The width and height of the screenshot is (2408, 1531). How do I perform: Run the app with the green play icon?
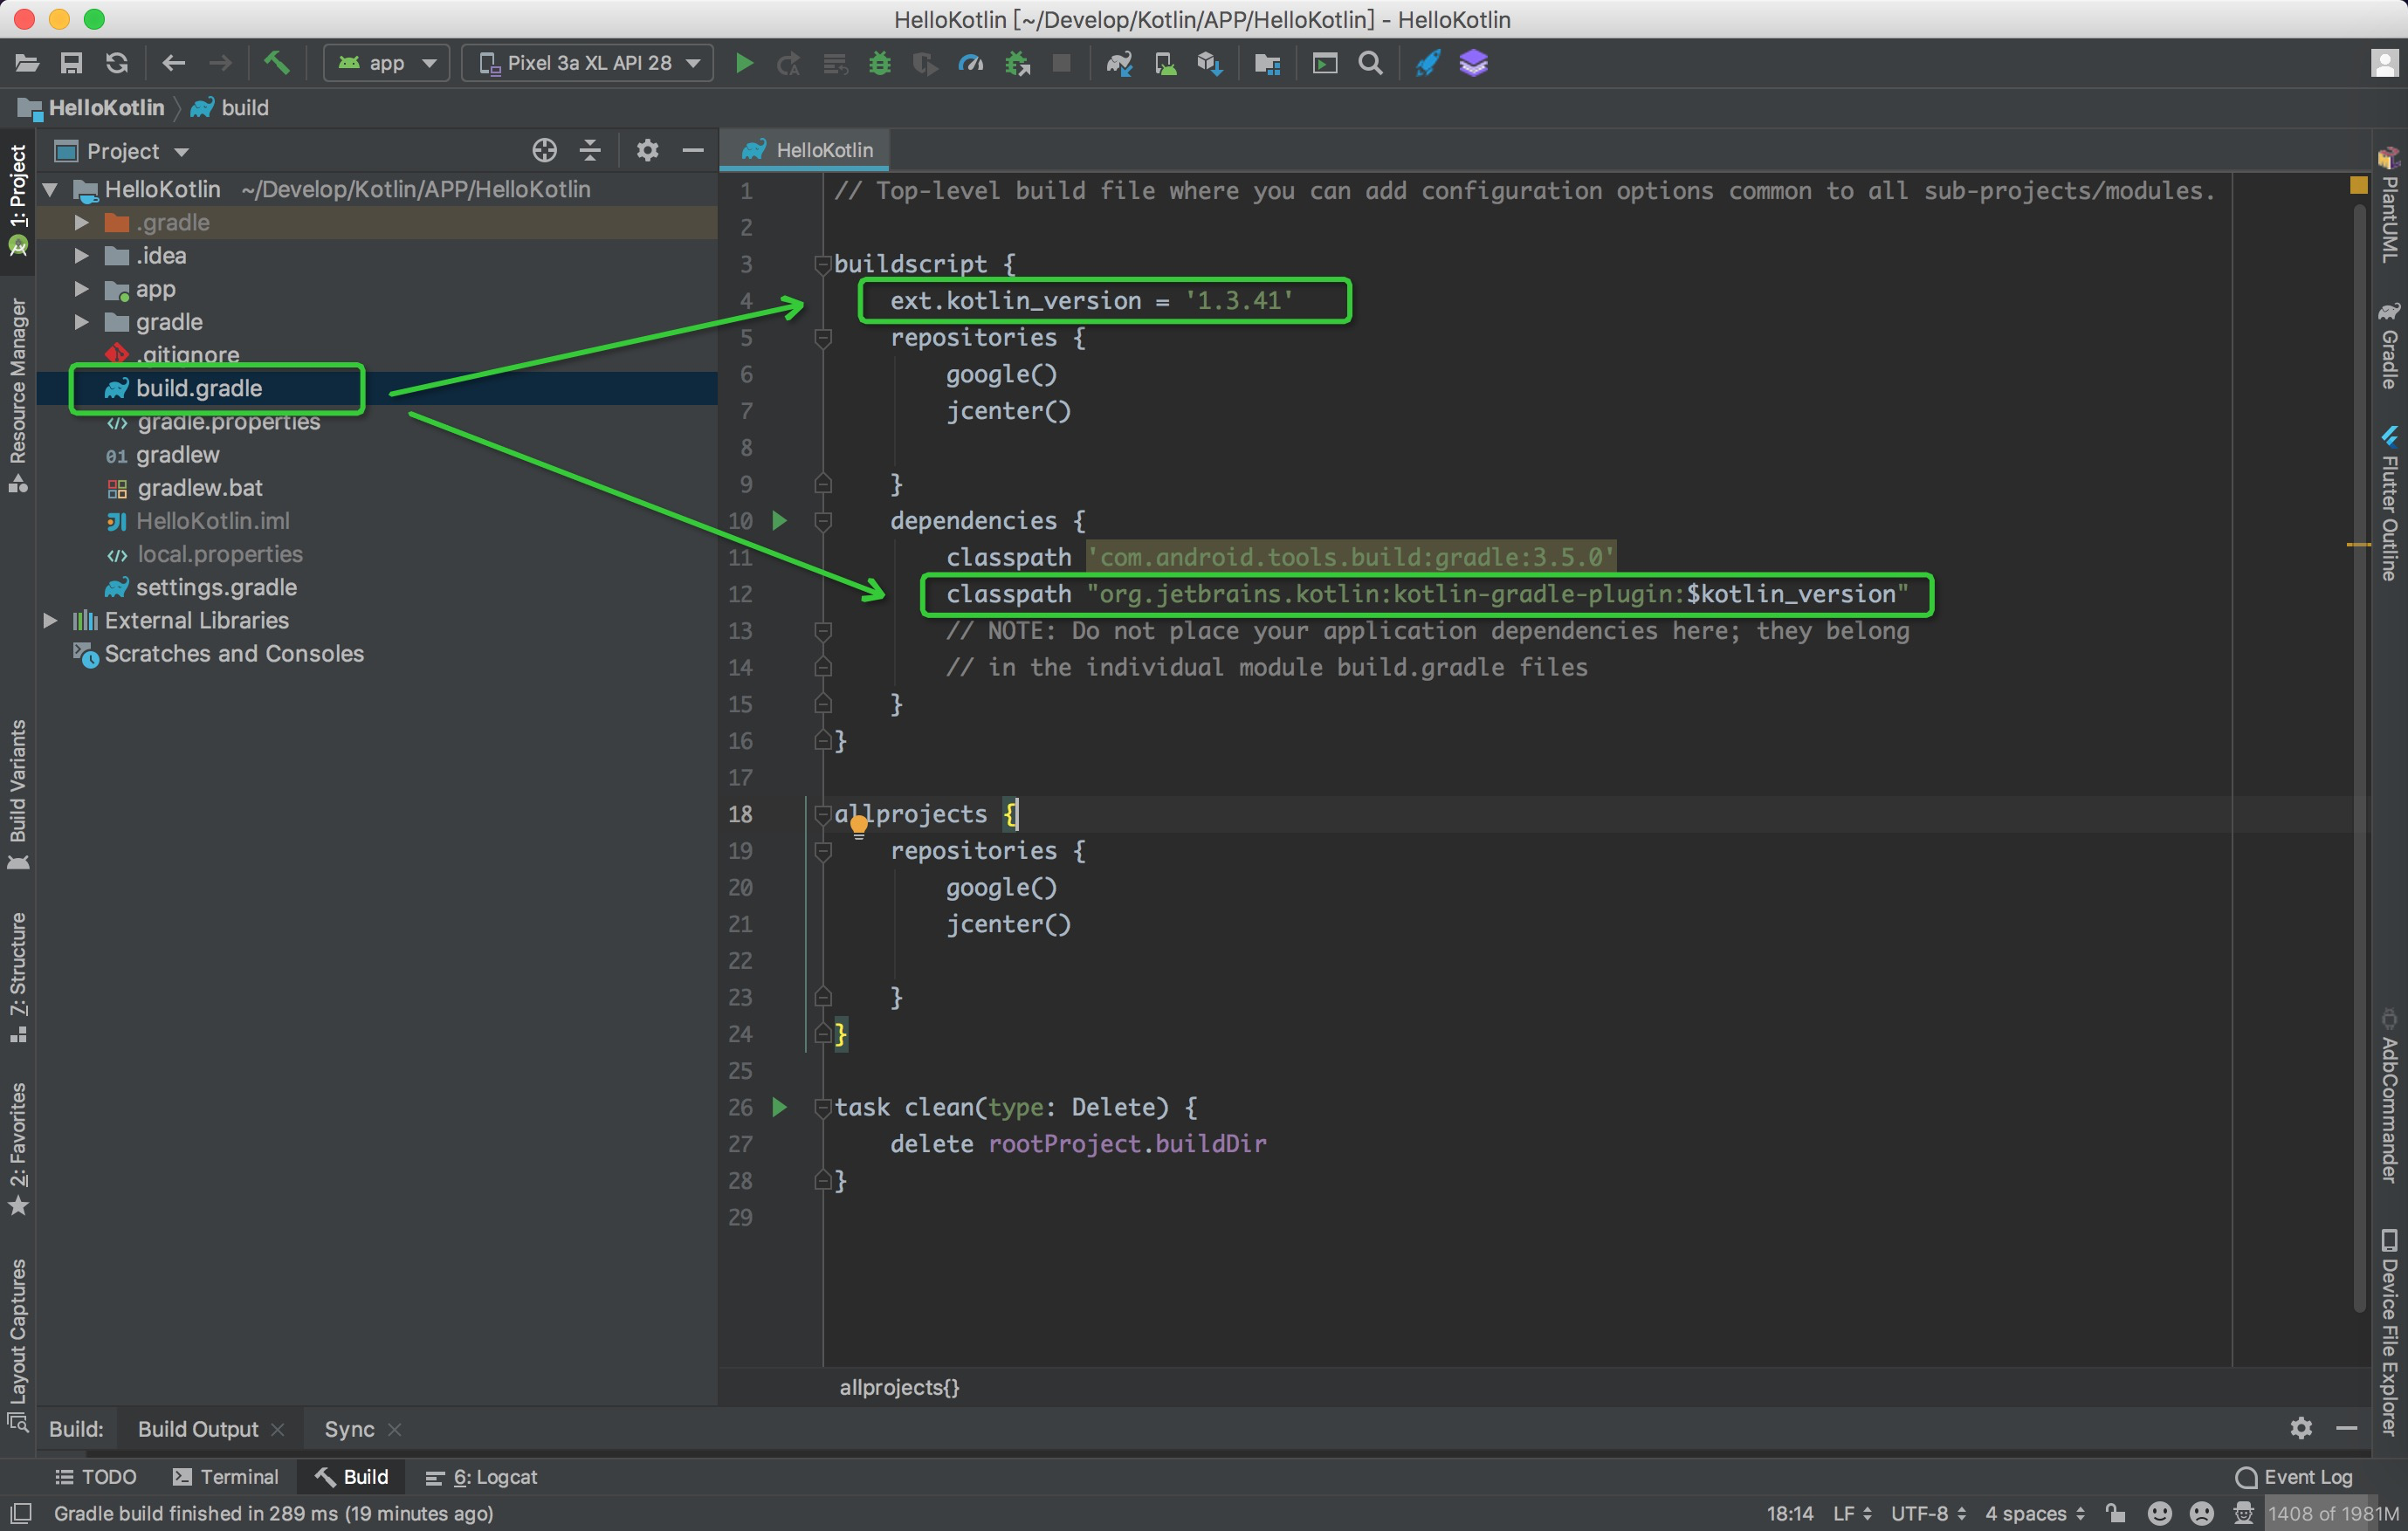(x=744, y=64)
